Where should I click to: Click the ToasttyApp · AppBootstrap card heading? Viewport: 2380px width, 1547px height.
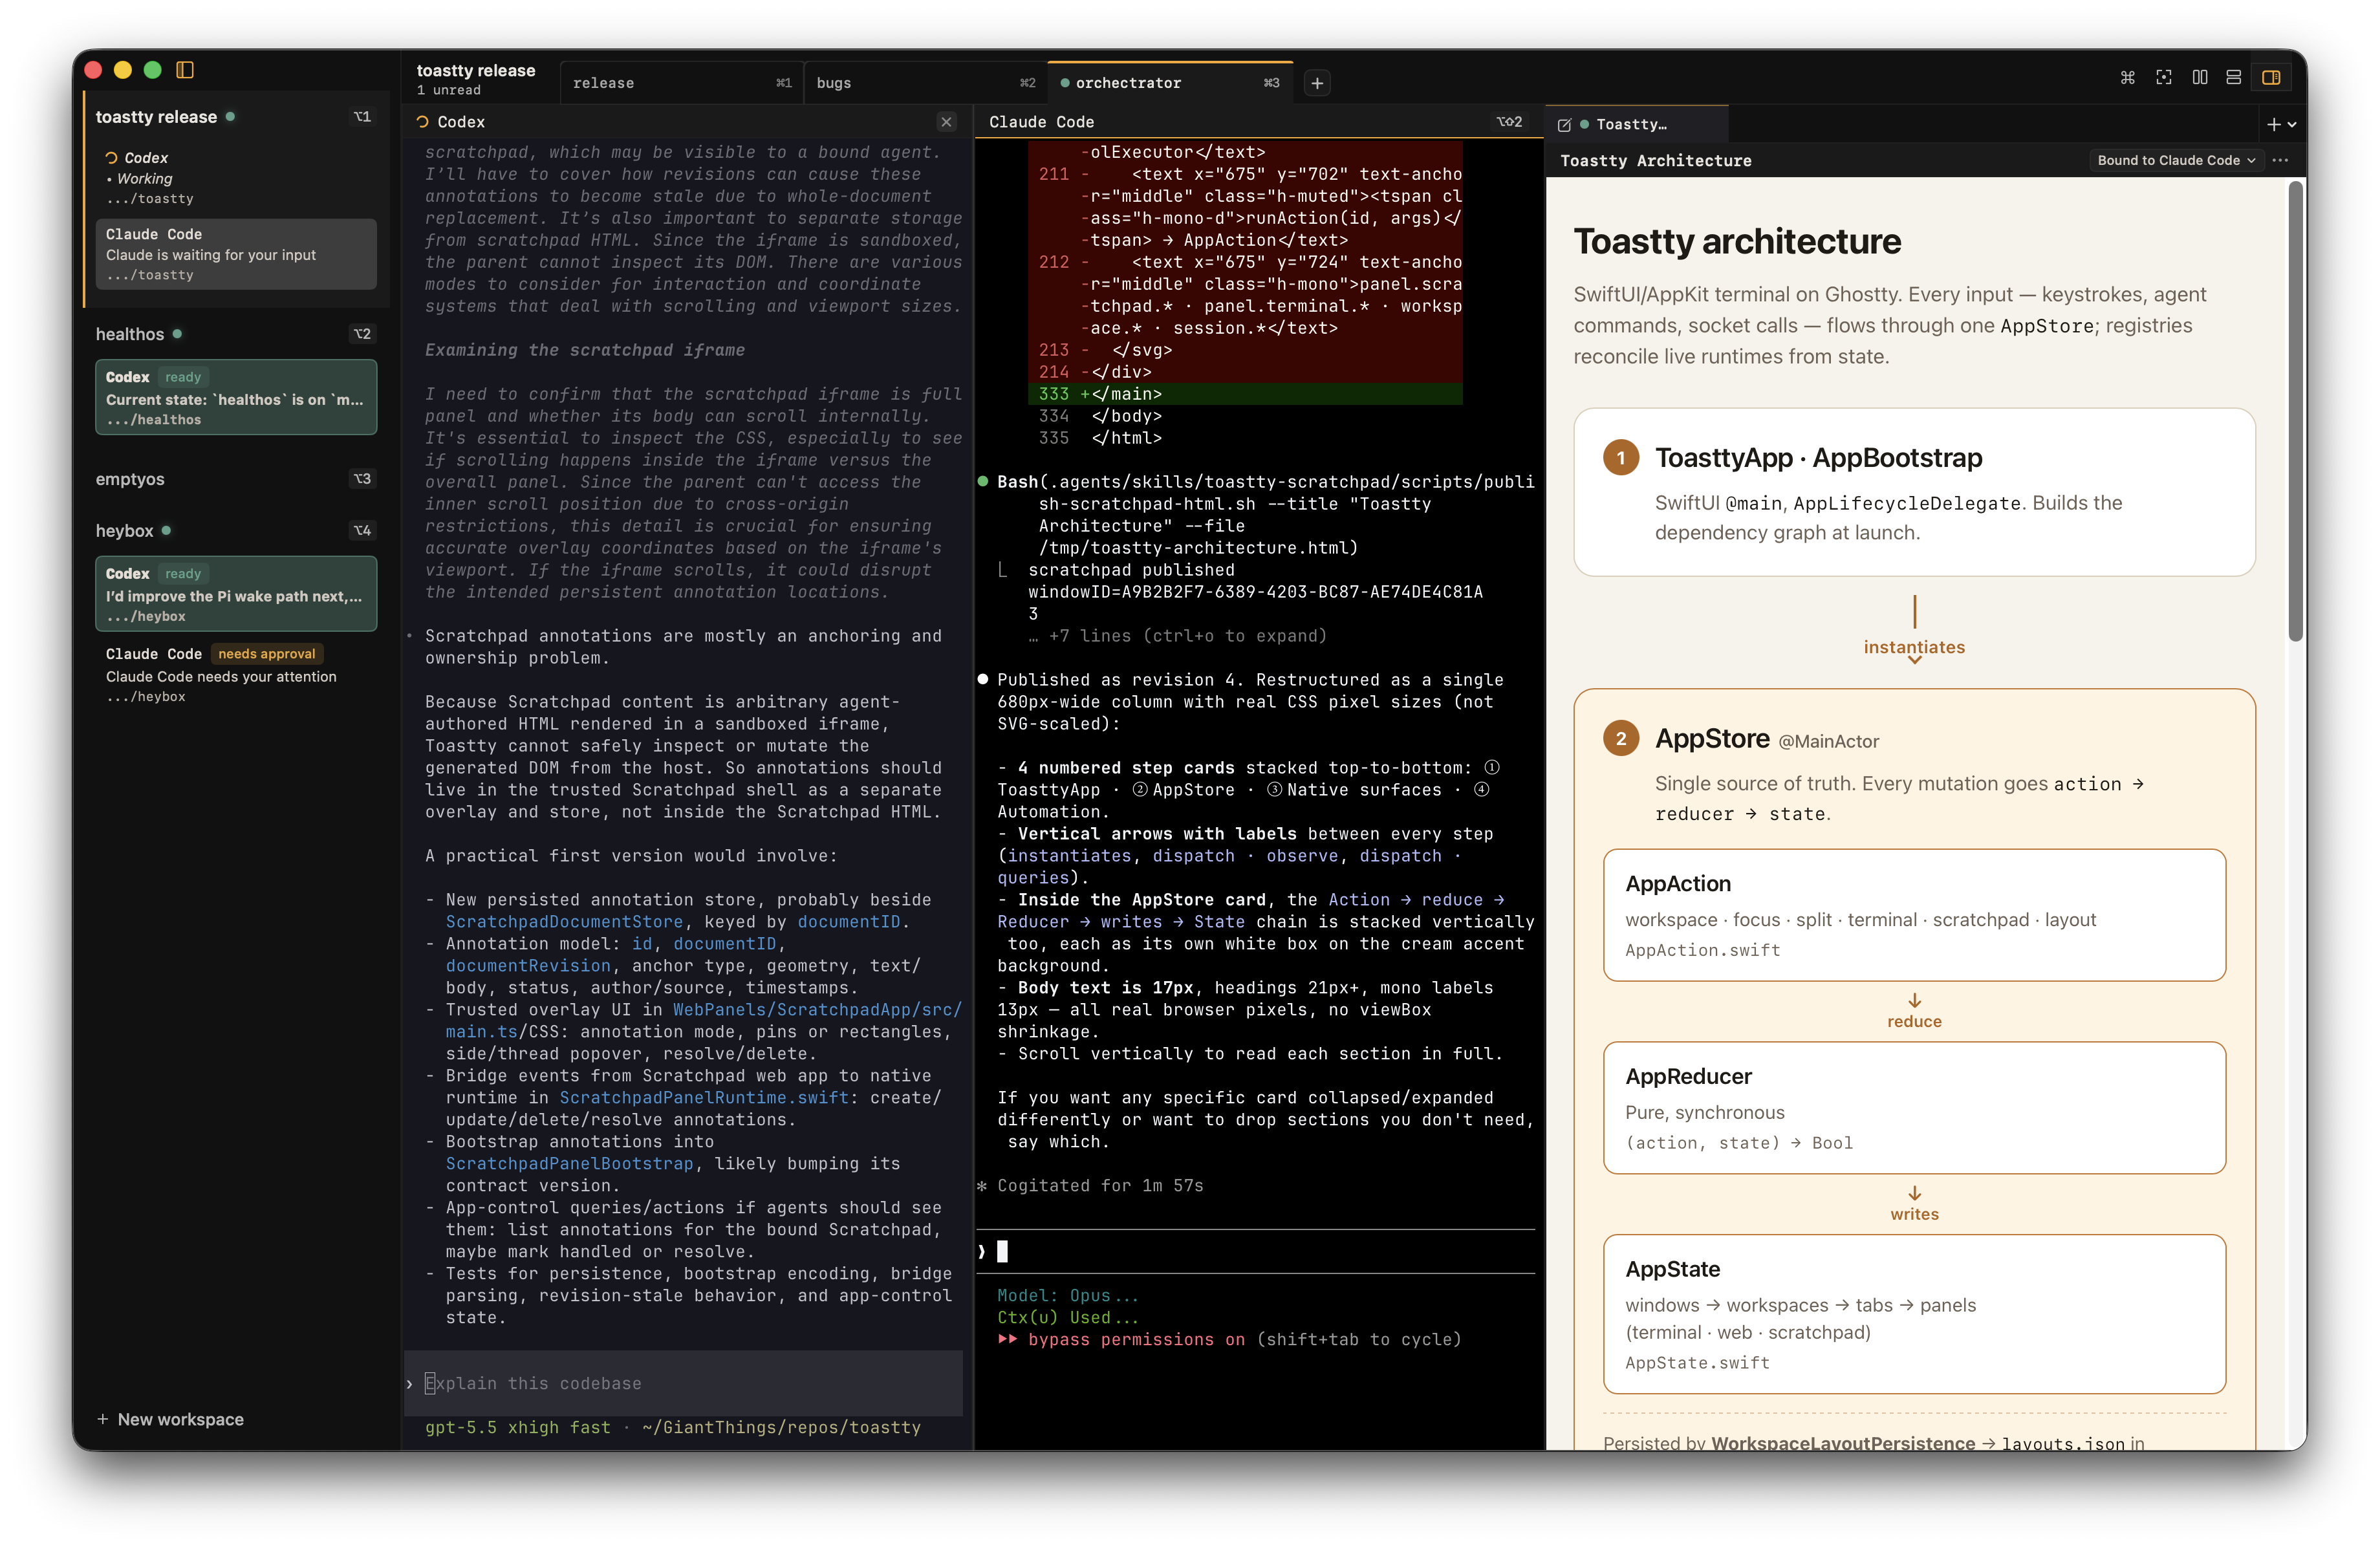click(x=1818, y=458)
